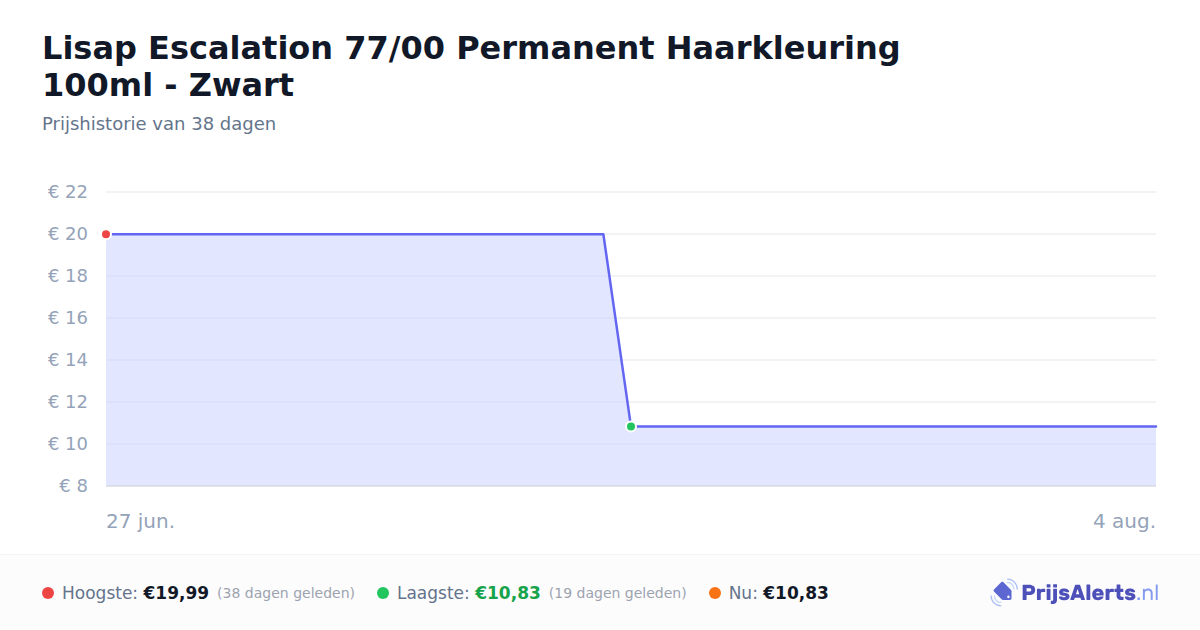Image resolution: width=1200 pixels, height=630 pixels.
Task: Click the PrijsAlerts price tag logo icon
Action: [1003, 593]
